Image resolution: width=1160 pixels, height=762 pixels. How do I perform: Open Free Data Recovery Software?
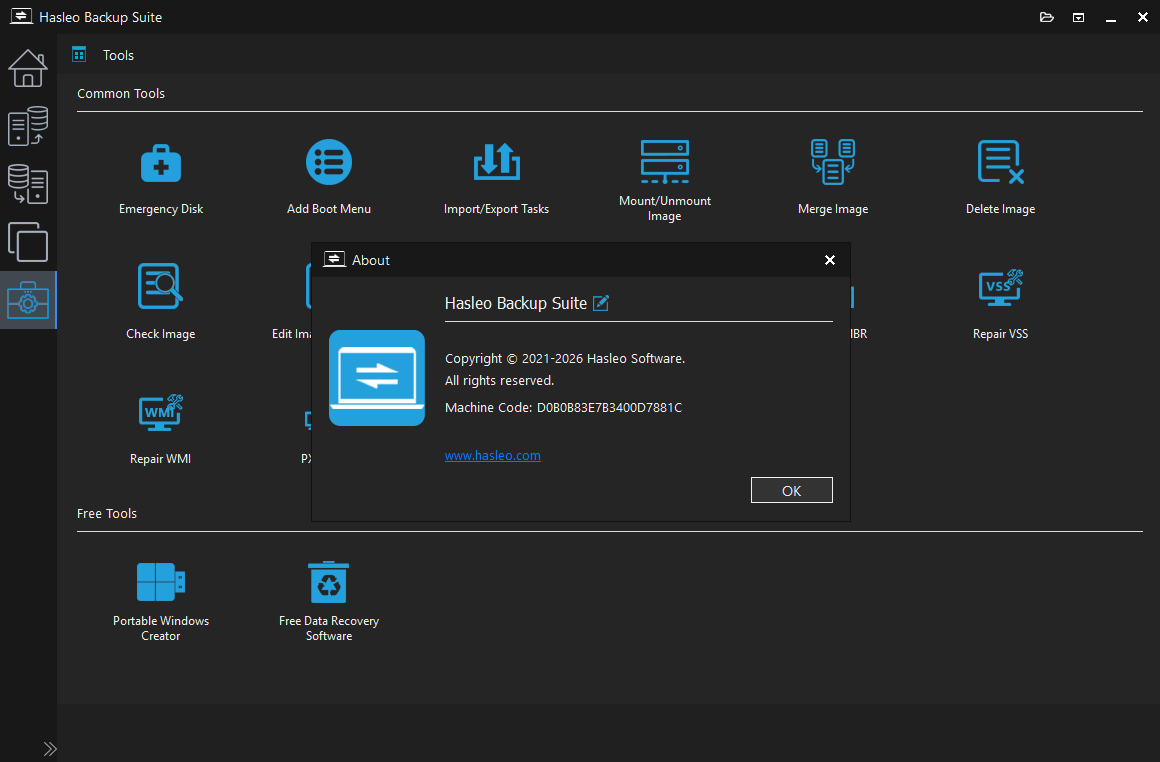coord(328,601)
